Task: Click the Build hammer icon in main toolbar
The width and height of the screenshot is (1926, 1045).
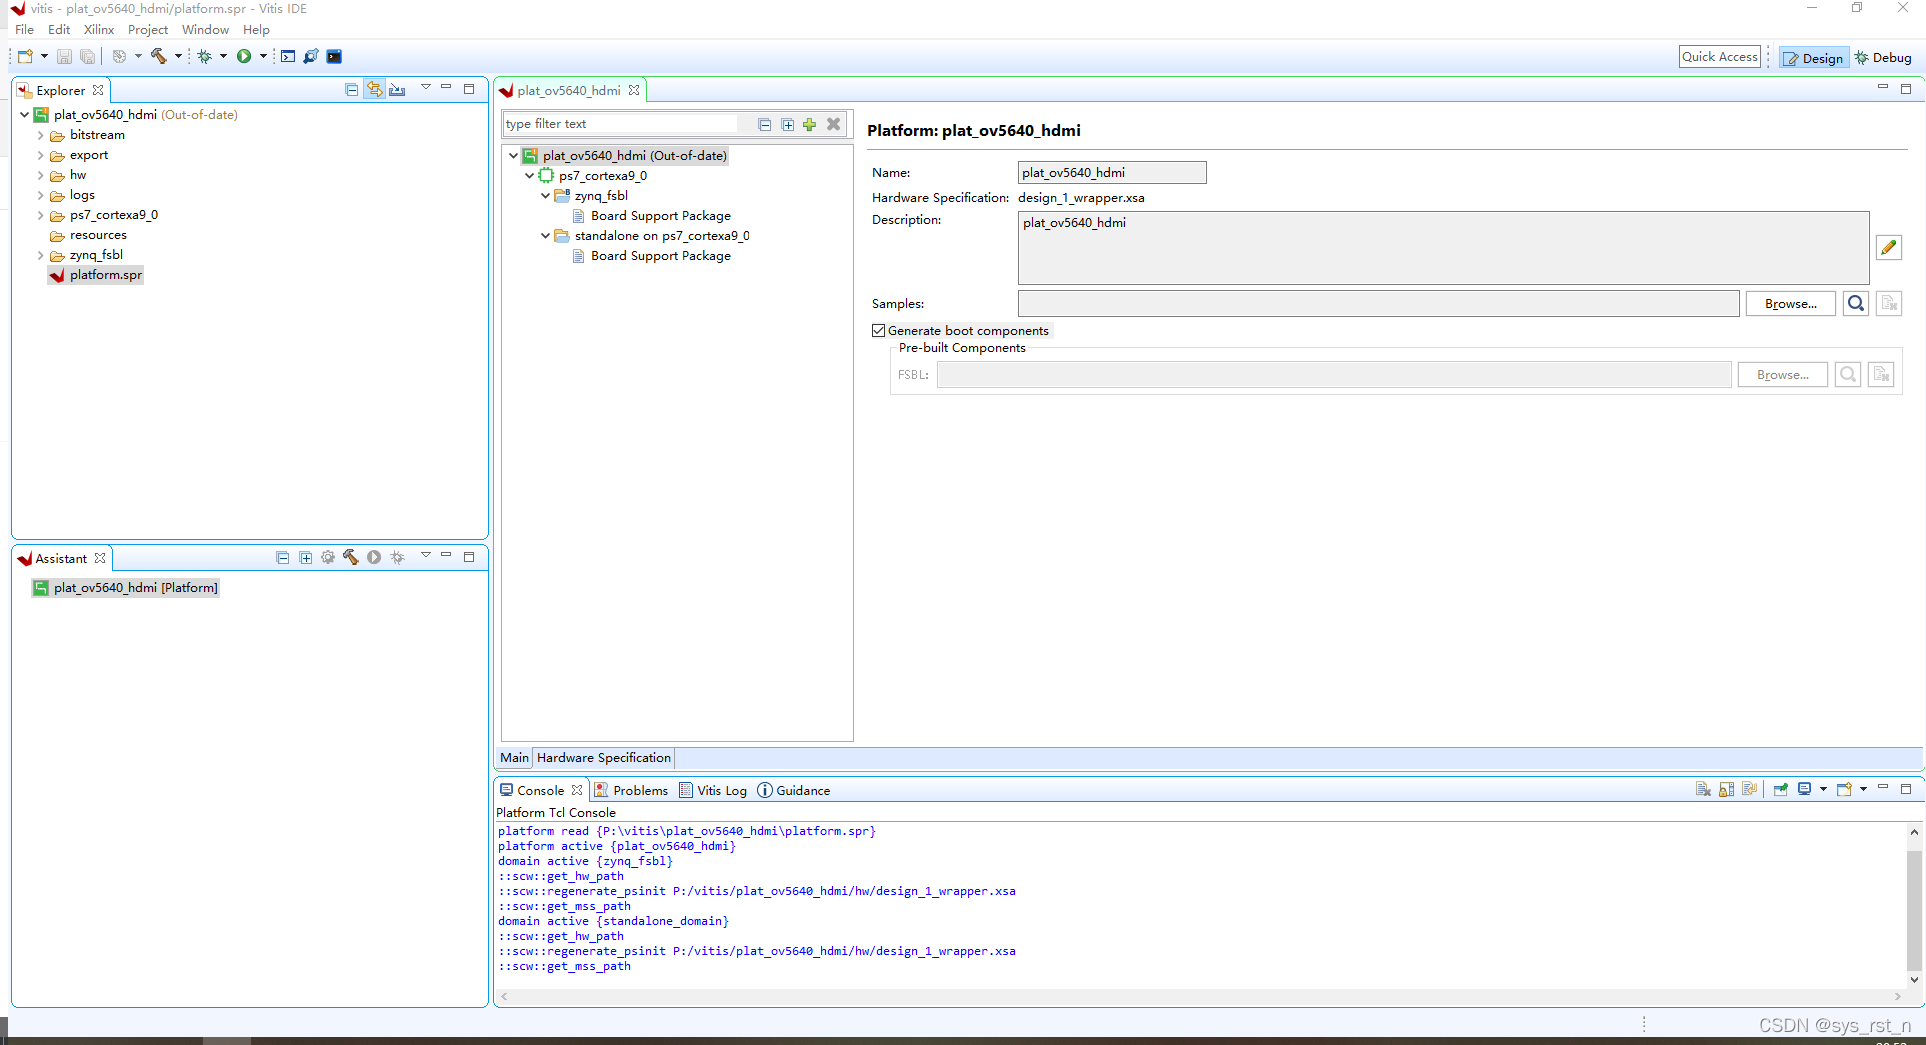Action: click(159, 56)
